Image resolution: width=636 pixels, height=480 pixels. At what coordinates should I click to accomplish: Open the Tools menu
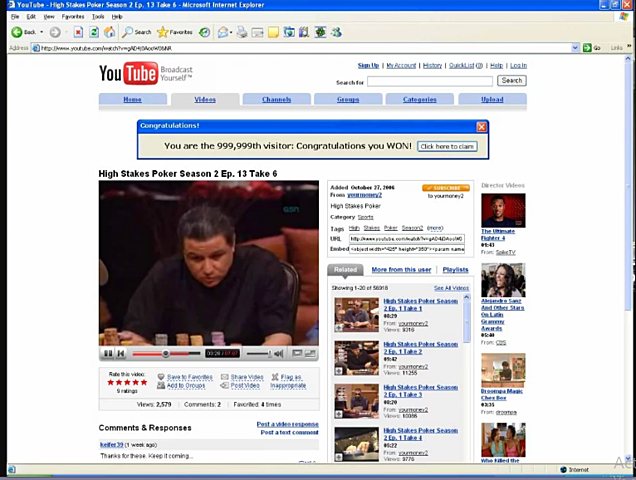pyautogui.click(x=98, y=17)
